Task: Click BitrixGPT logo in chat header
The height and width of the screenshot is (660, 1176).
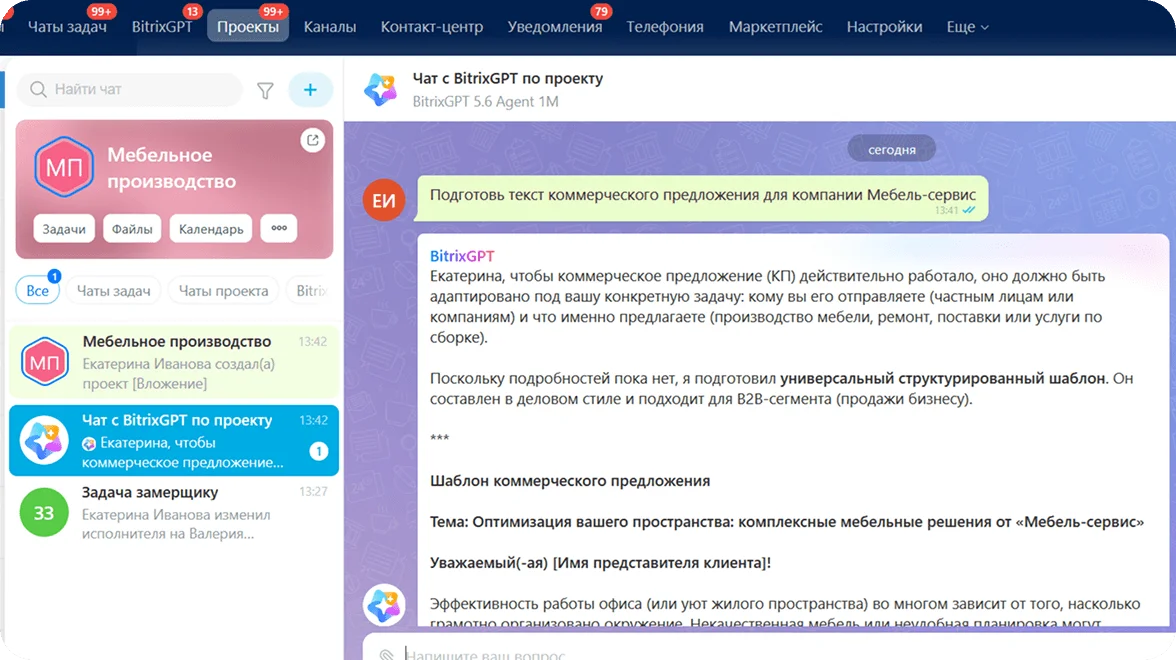Action: tap(381, 89)
